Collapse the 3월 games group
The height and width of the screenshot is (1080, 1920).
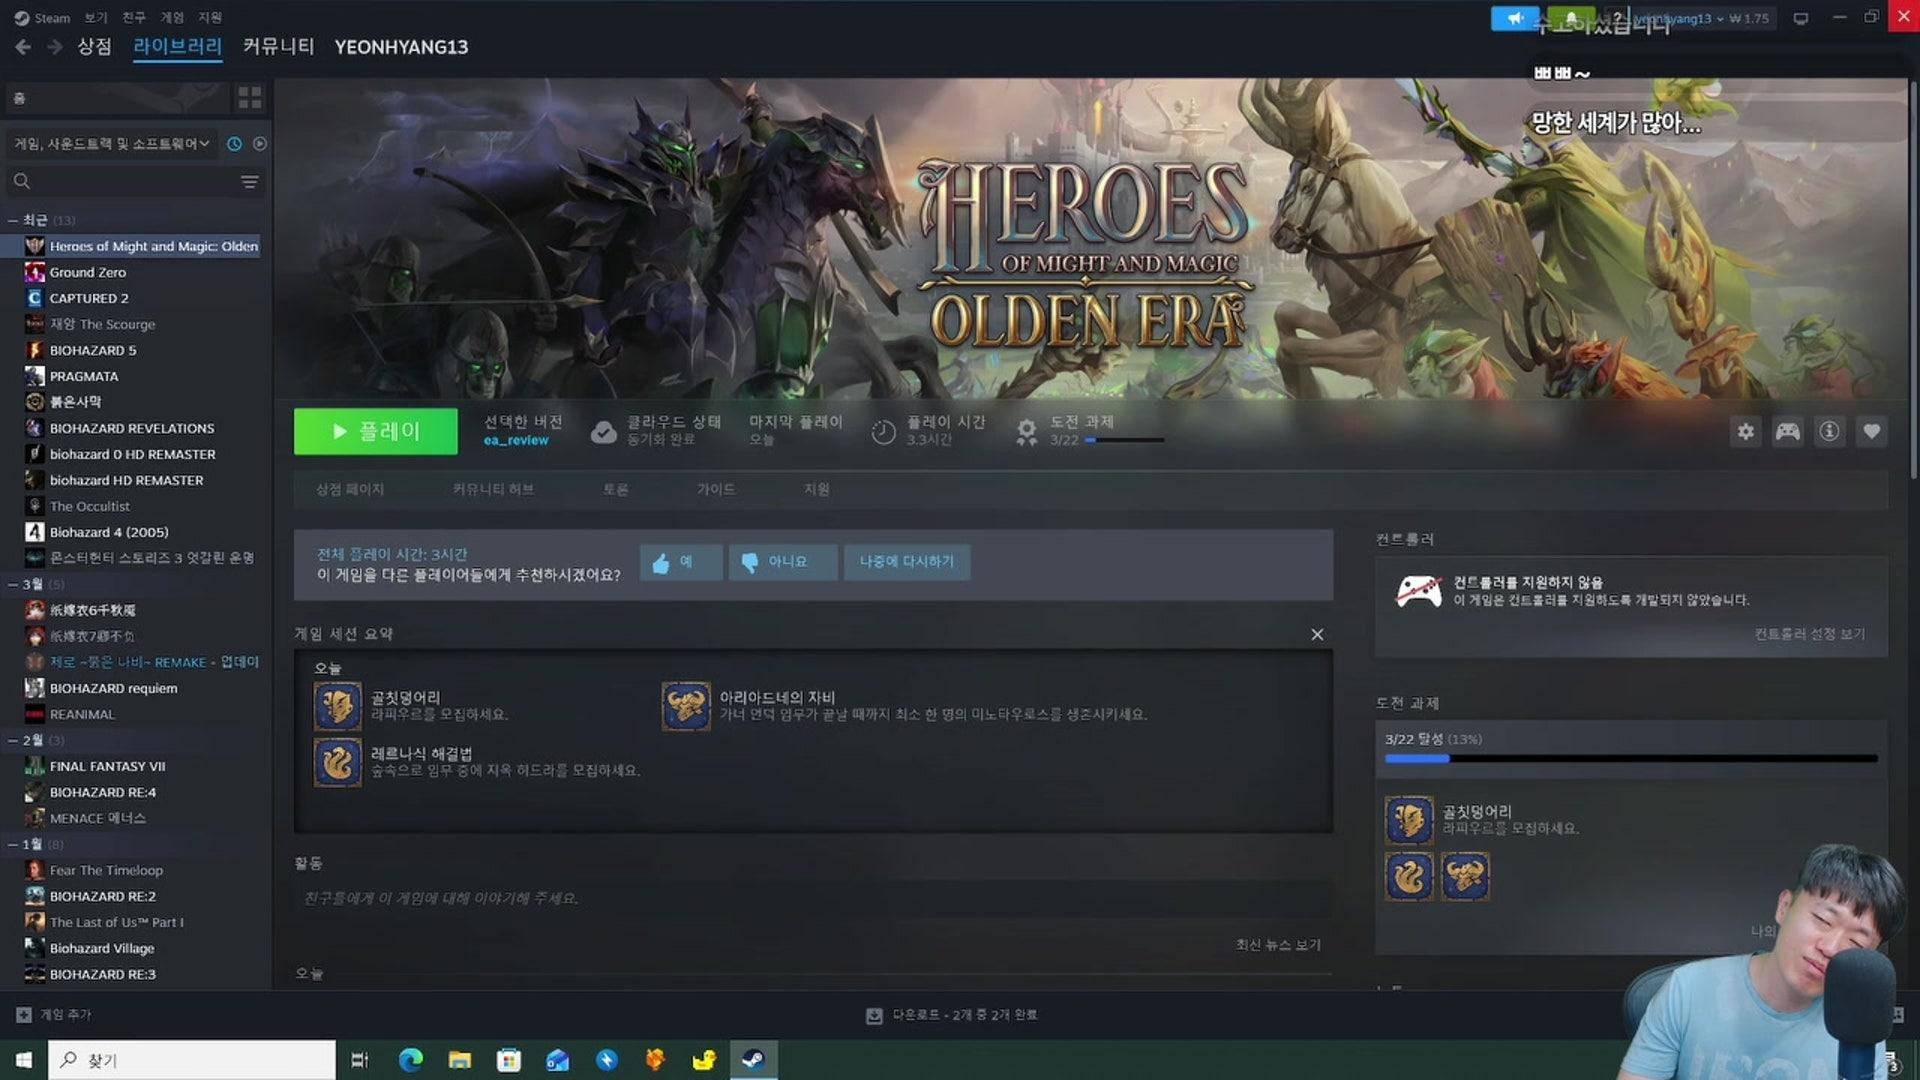[13, 584]
